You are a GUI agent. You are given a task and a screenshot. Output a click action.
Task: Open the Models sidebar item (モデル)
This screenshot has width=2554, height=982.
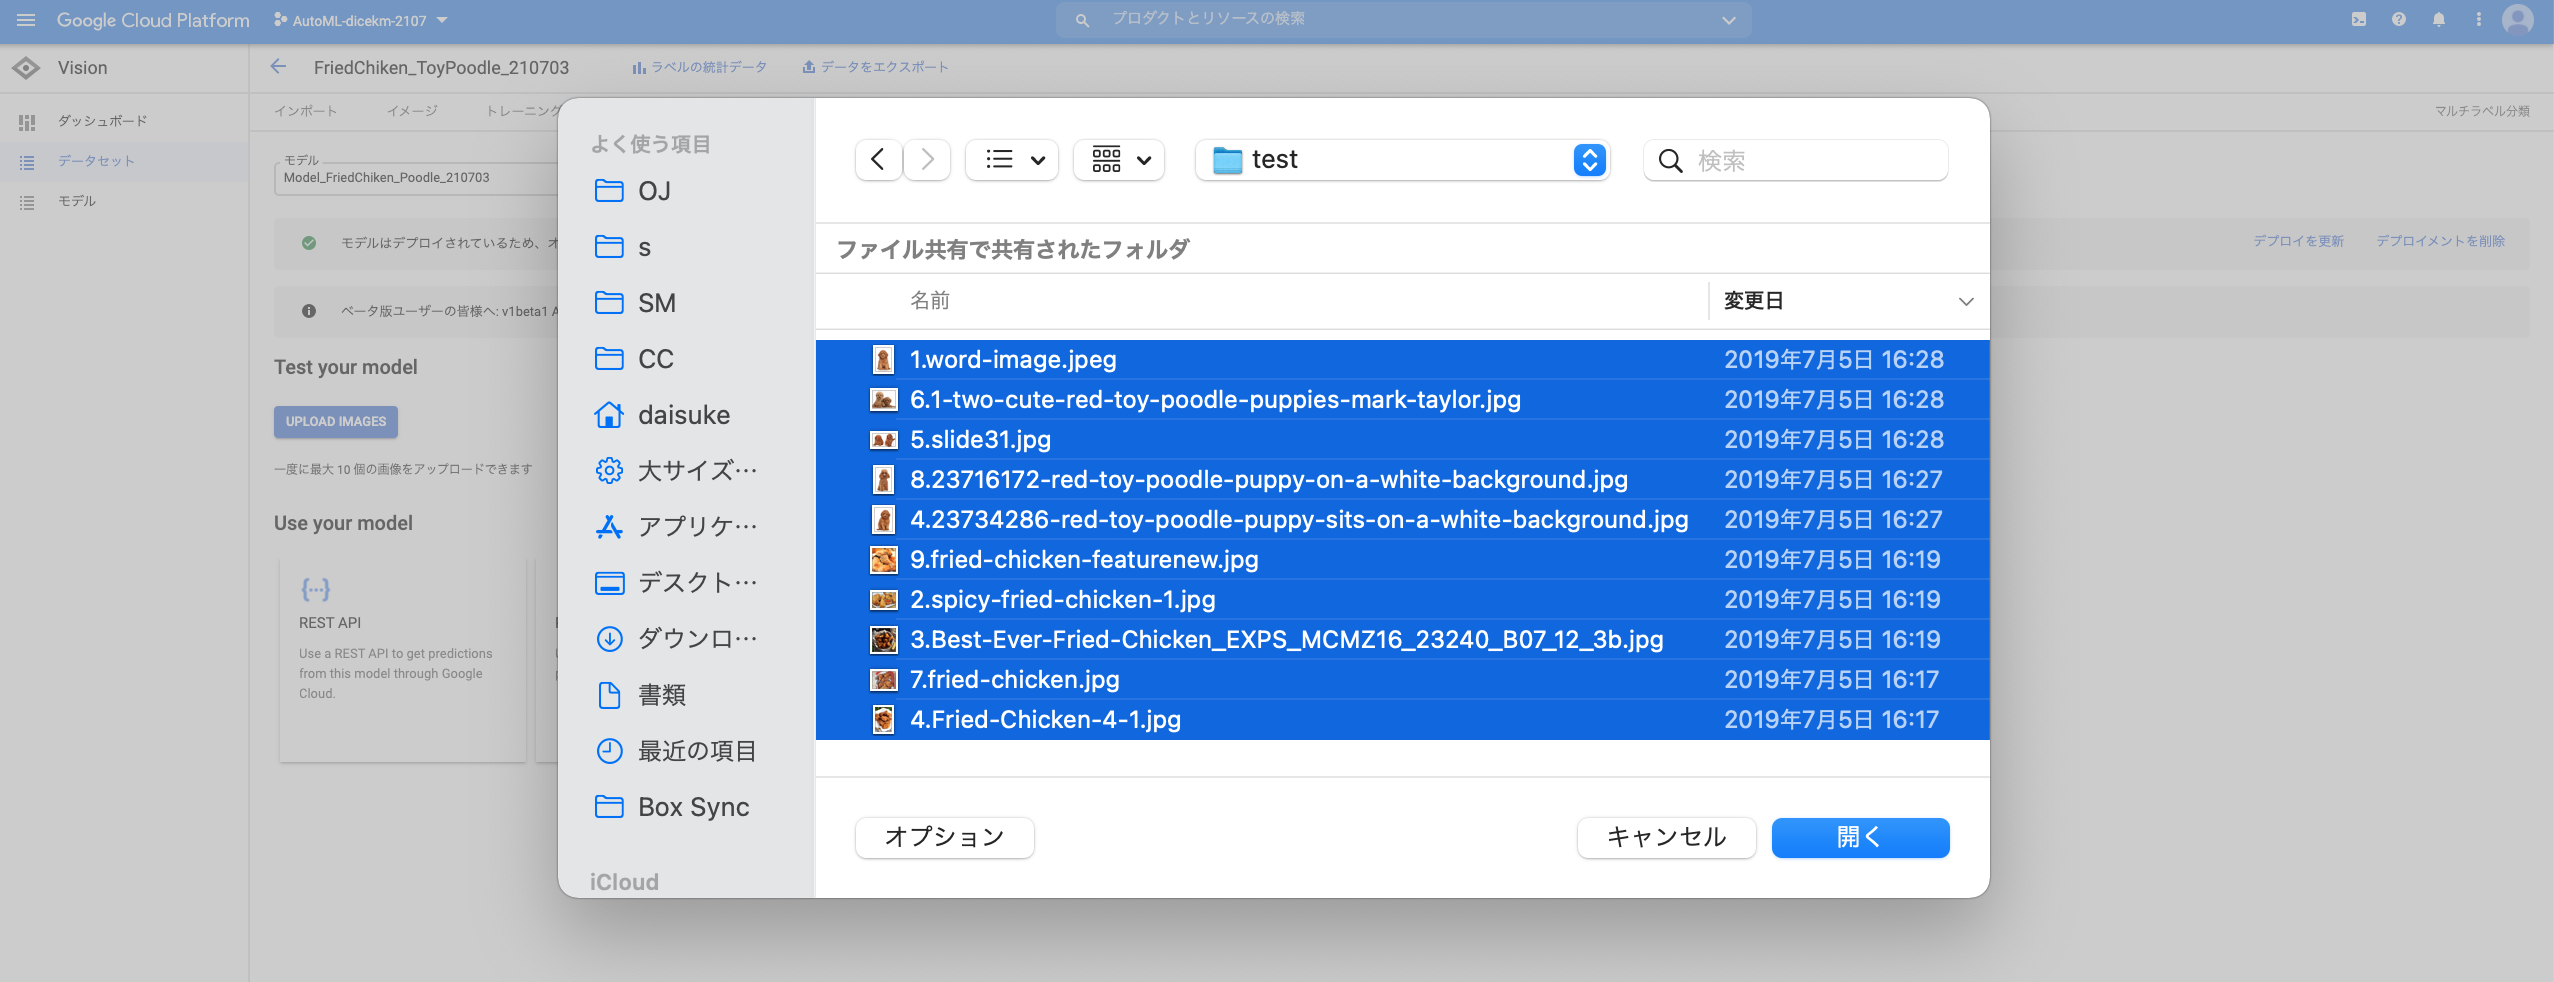pos(124,201)
